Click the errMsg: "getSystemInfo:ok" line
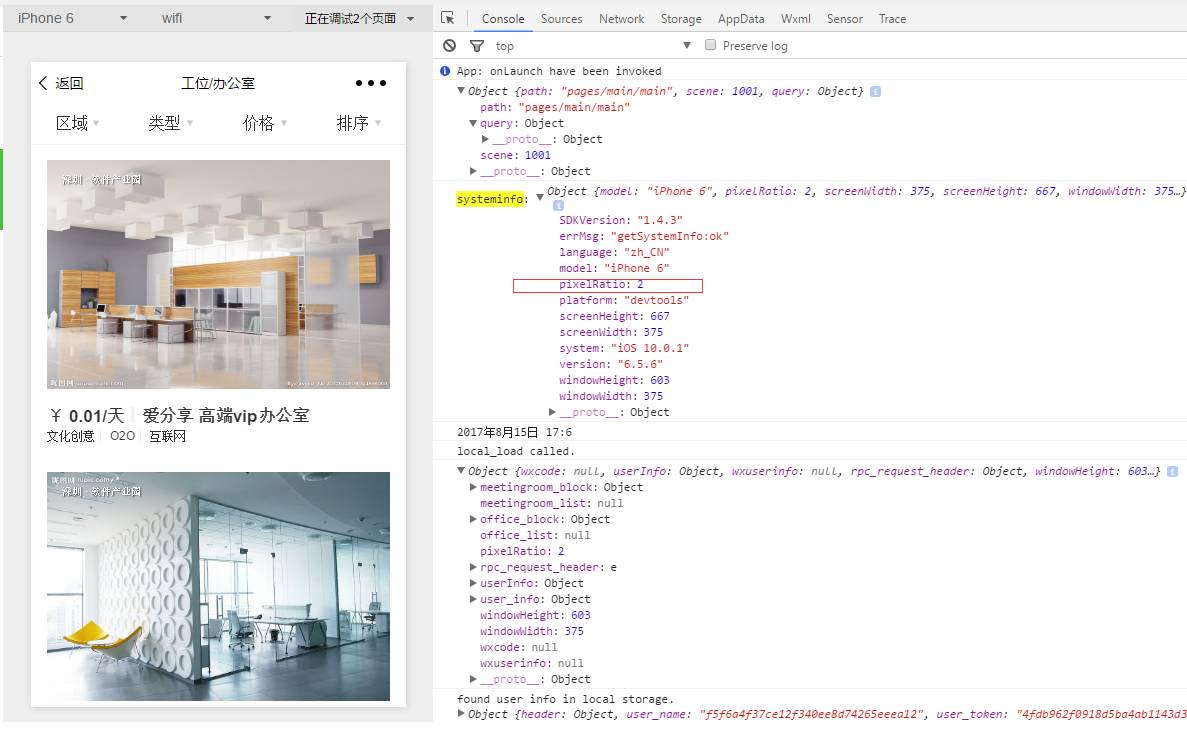Viewport: 1187px width, 736px height. point(644,236)
